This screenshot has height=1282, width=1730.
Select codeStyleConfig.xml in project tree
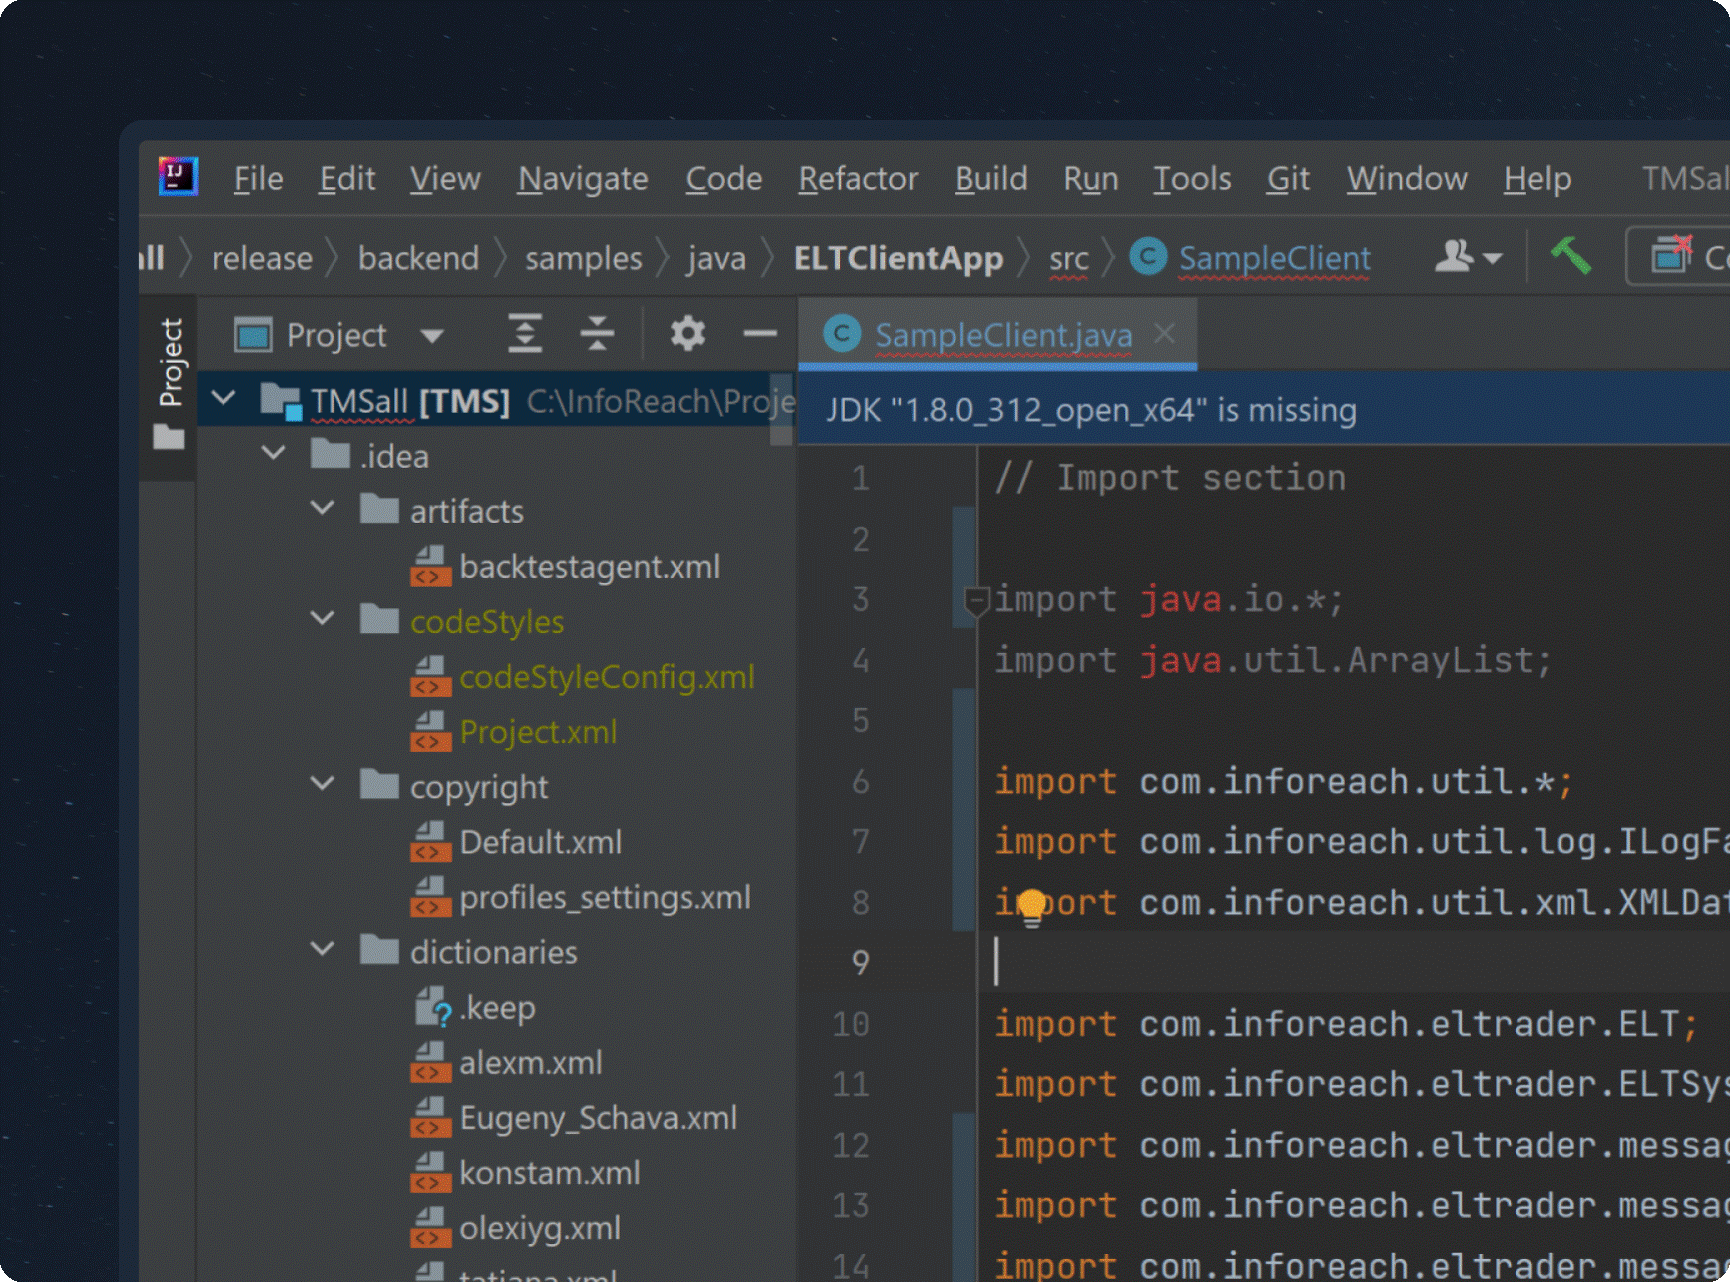(x=606, y=677)
